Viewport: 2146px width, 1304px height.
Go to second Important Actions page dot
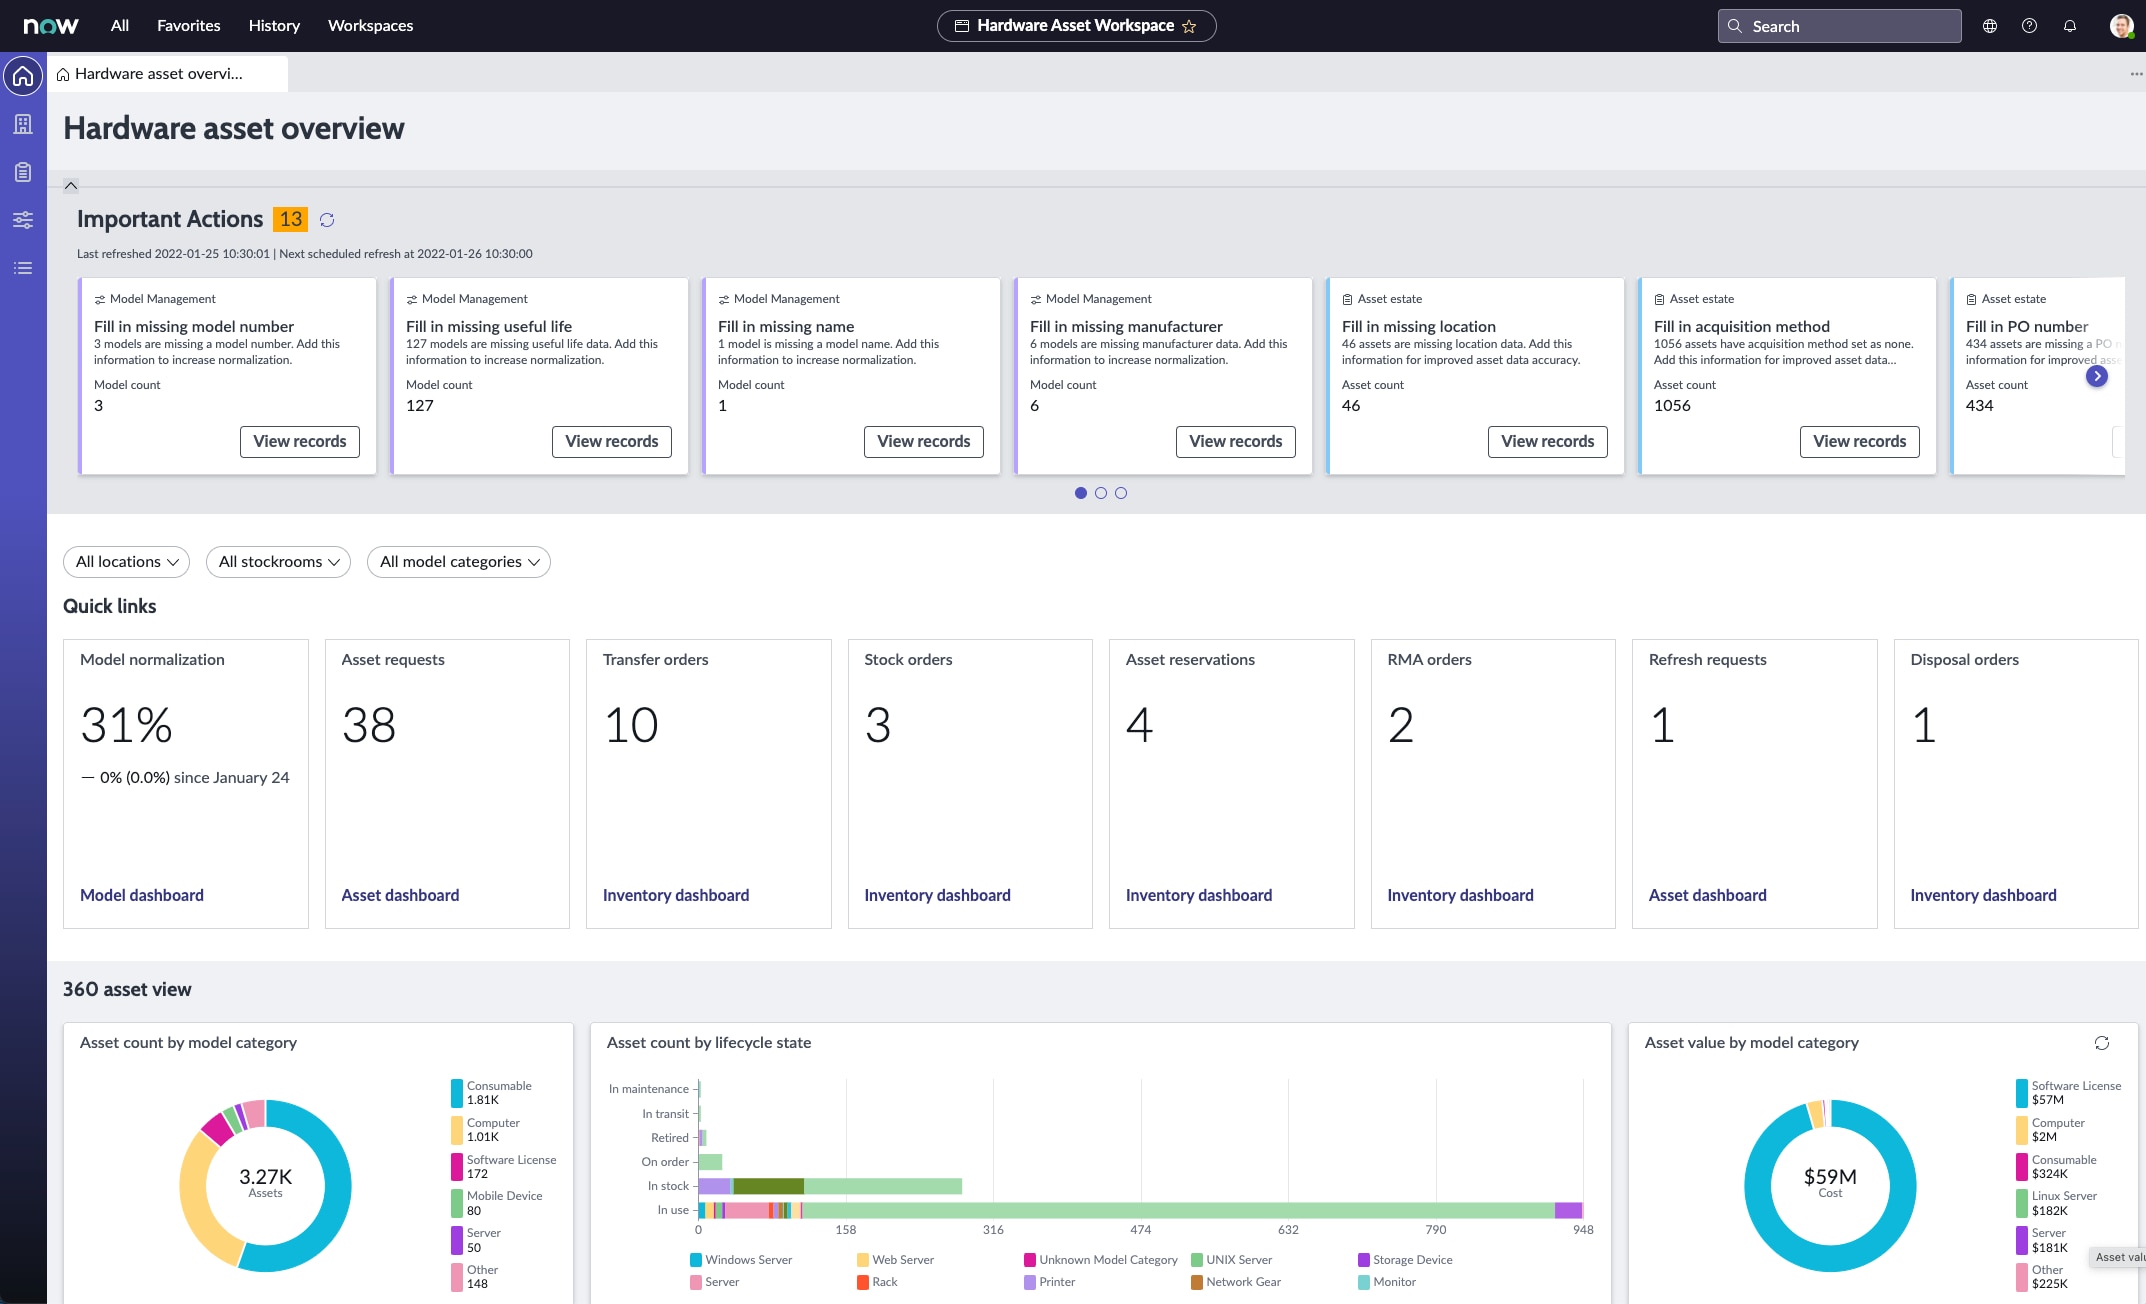tap(1101, 493)
